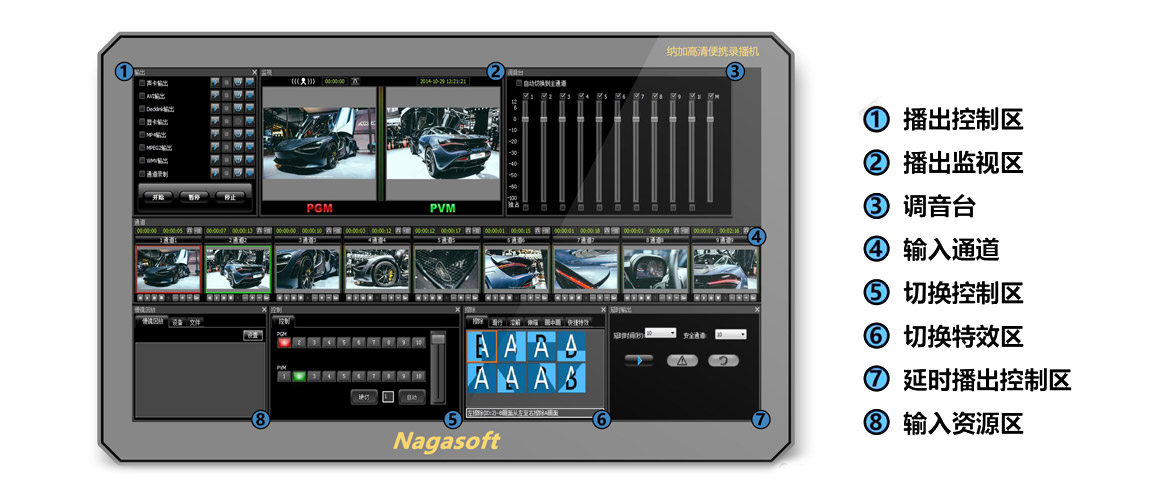
Task: Click the mixer channel 1 fader handle
Action: point(525,119)
